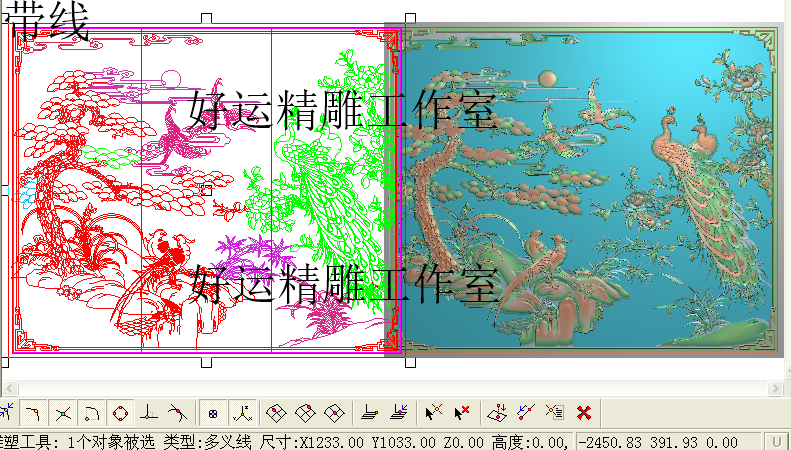Viewport: 791px width, 450px height.
Task: Click the horizontal scrollbar track
Action: click(x=393, y=388)
